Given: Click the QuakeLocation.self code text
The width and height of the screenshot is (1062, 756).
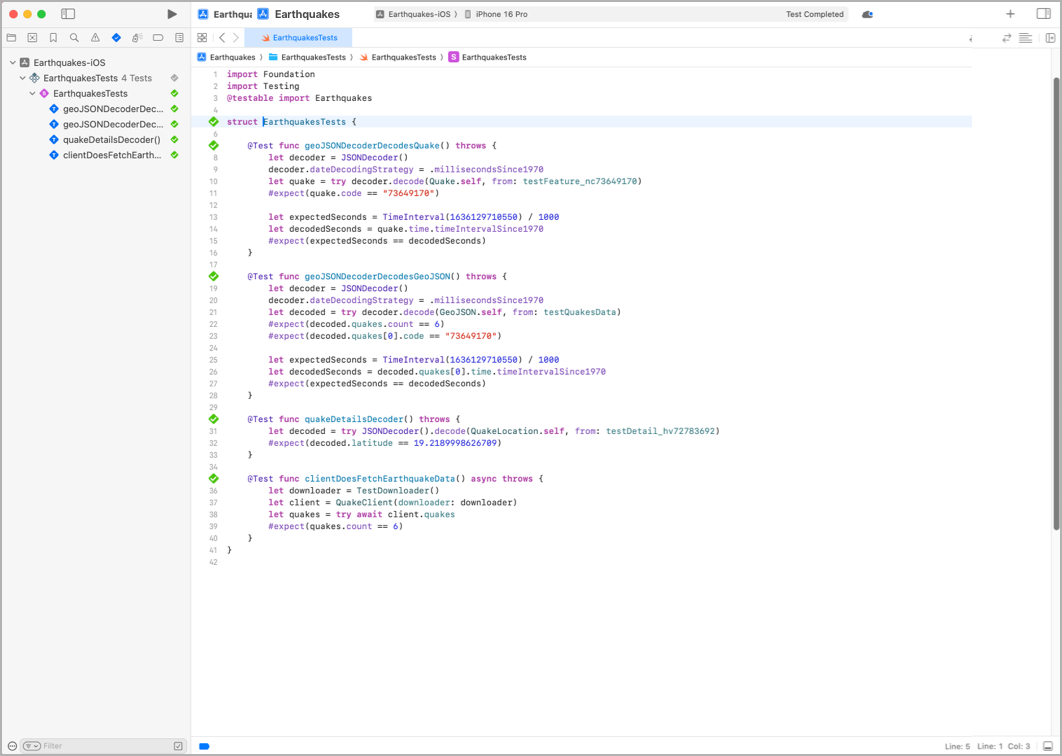Looking at the screenshot, I should click(517, 431).
